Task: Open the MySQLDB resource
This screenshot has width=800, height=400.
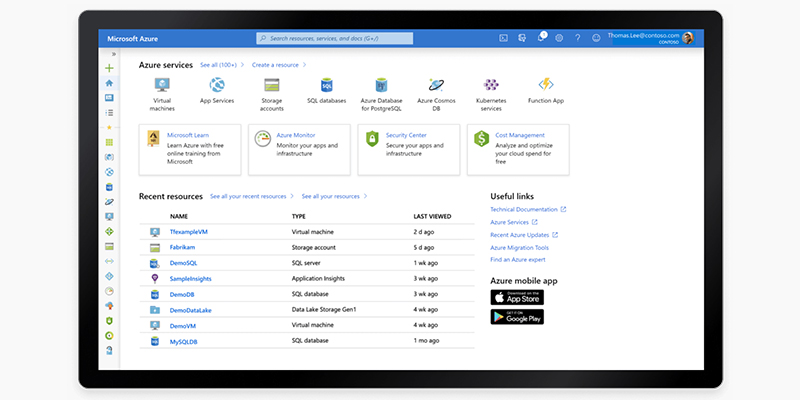Action: [183, 341]
